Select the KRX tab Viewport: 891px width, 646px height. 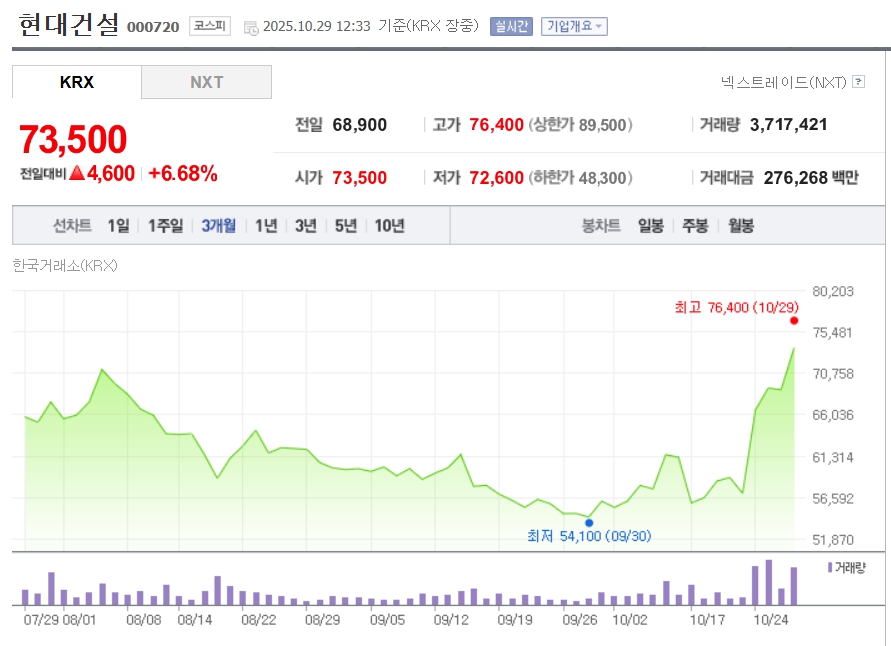(77, 82)
